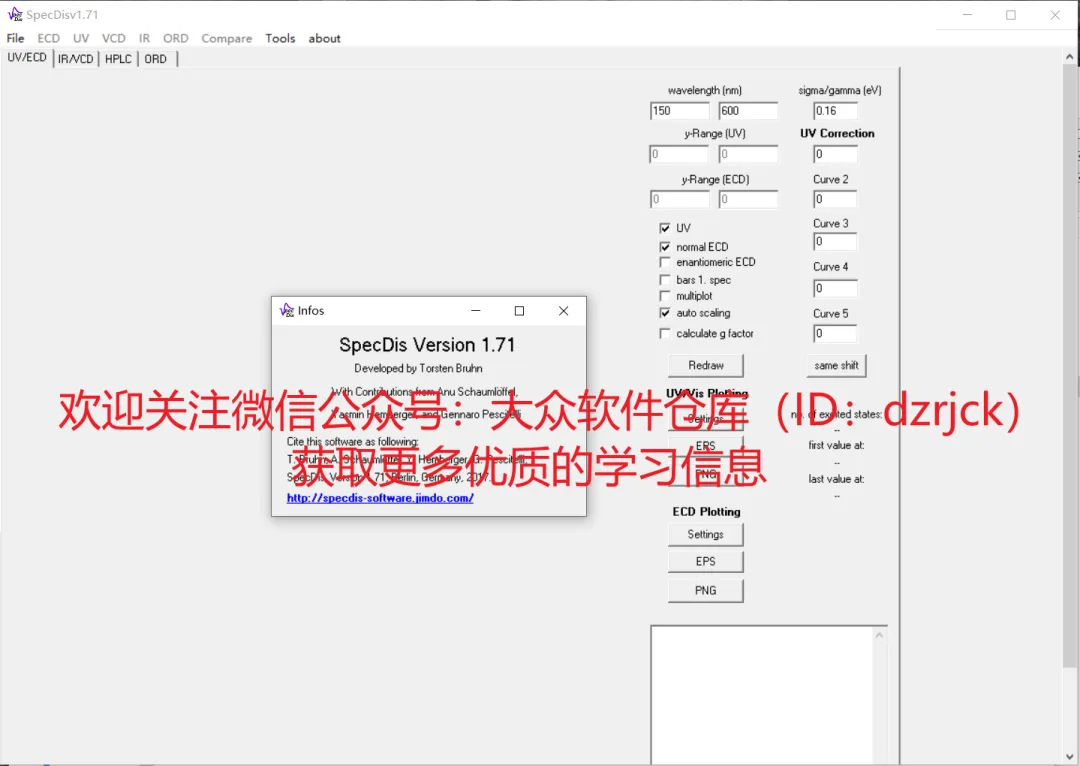Click main window scrollbar down arrow
The width and height of the screenshot is (1080, 766).
click(x=1069, y=757)
